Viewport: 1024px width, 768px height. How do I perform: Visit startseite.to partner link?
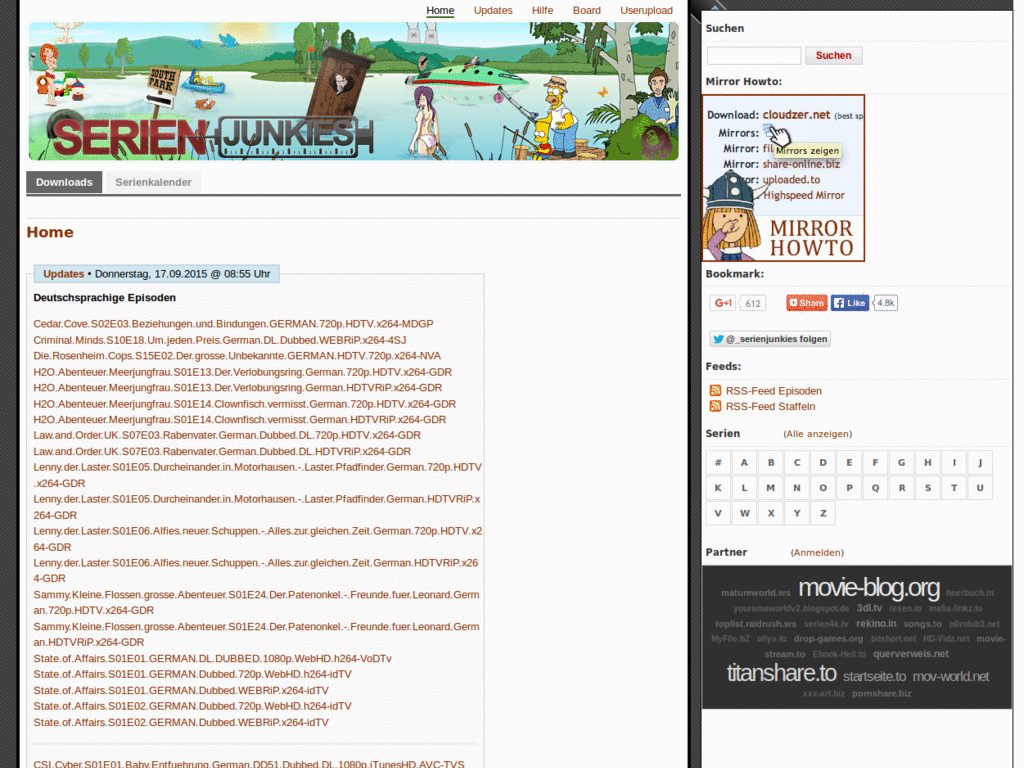click(874, 677)
